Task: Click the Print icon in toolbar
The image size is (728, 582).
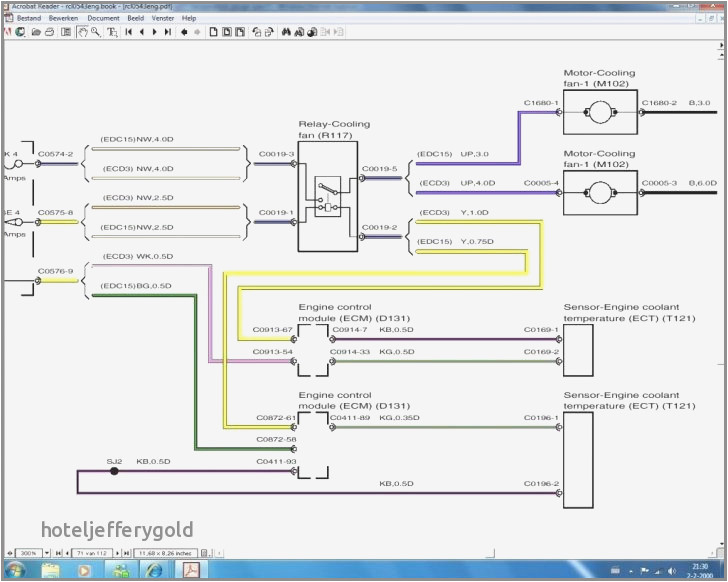Action: (x=49, y=31)
